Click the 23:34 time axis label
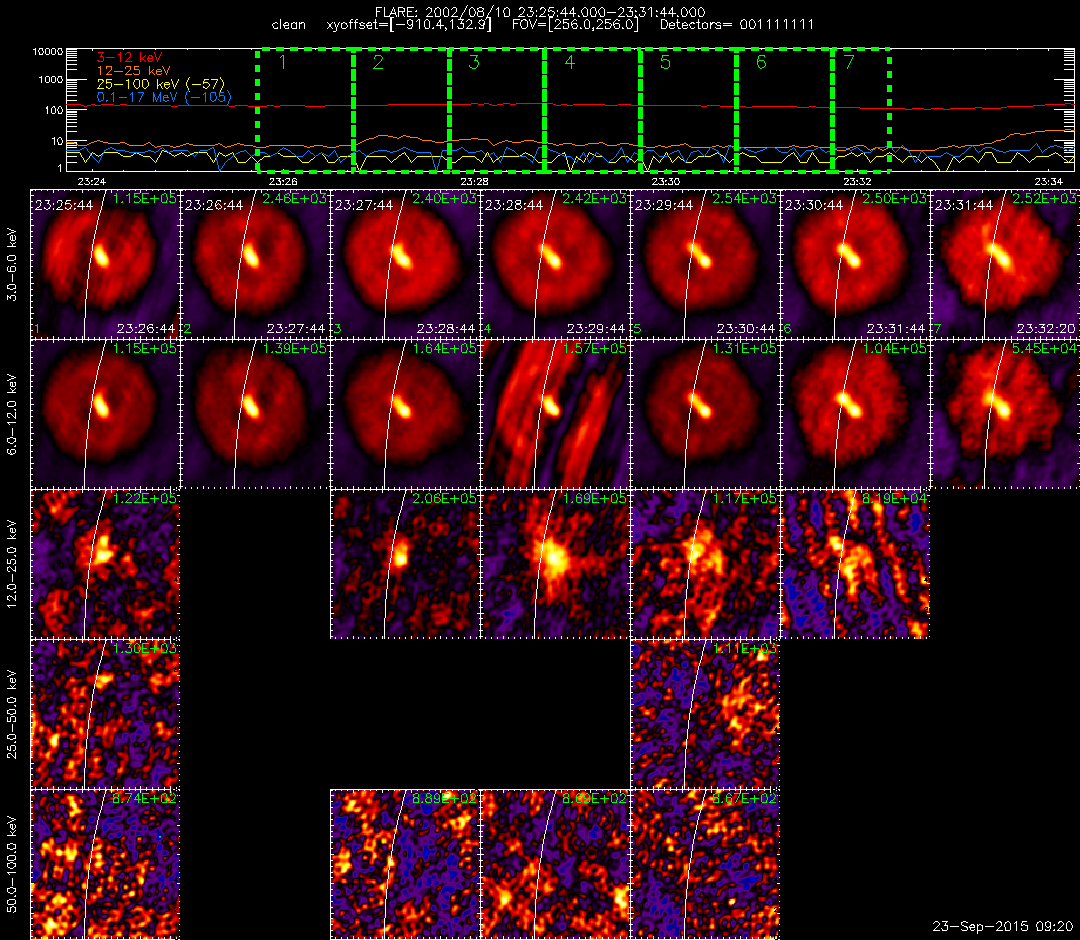This screenshot has width=1080, height=940. coord(1048,181)
